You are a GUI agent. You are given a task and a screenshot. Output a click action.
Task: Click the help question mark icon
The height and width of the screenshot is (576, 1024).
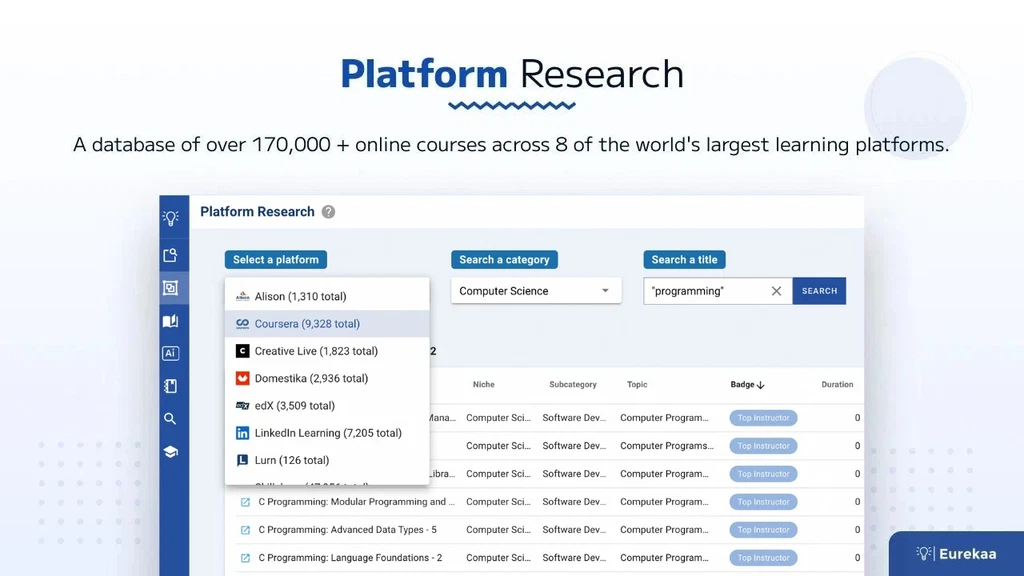tap(328, 212)
